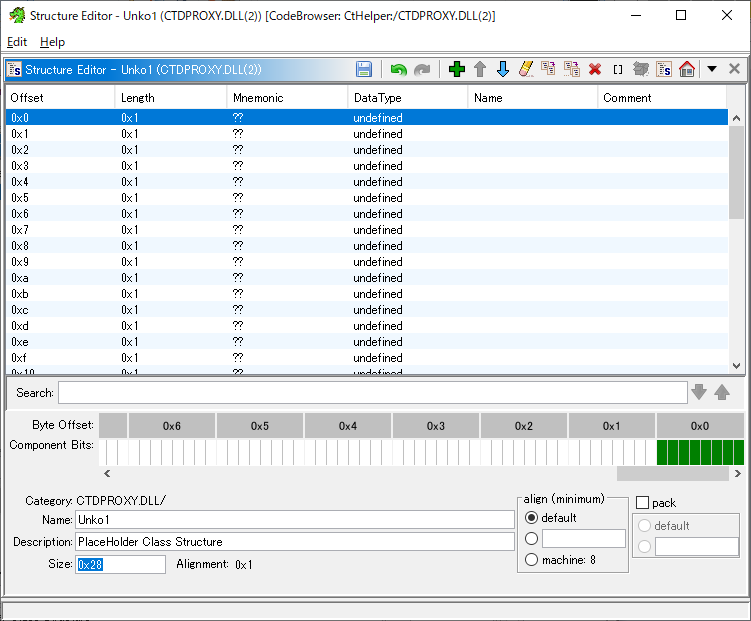Viewport: 751px width, 621px height.
Task: Click the Name column header
Action: click(x=533, y=98)
